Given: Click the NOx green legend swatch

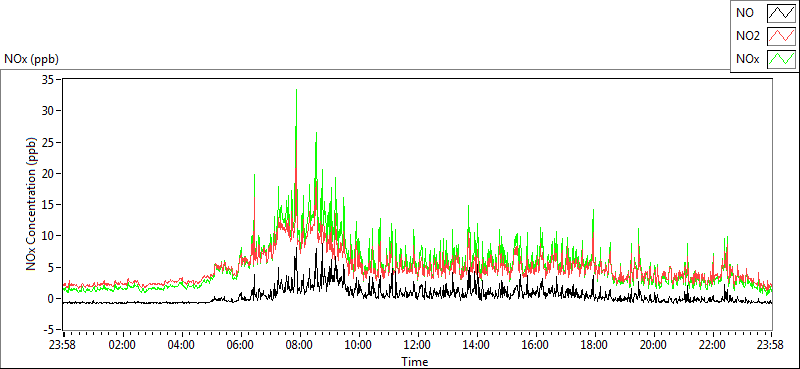Looking at the screenshot, I should 781,59.
